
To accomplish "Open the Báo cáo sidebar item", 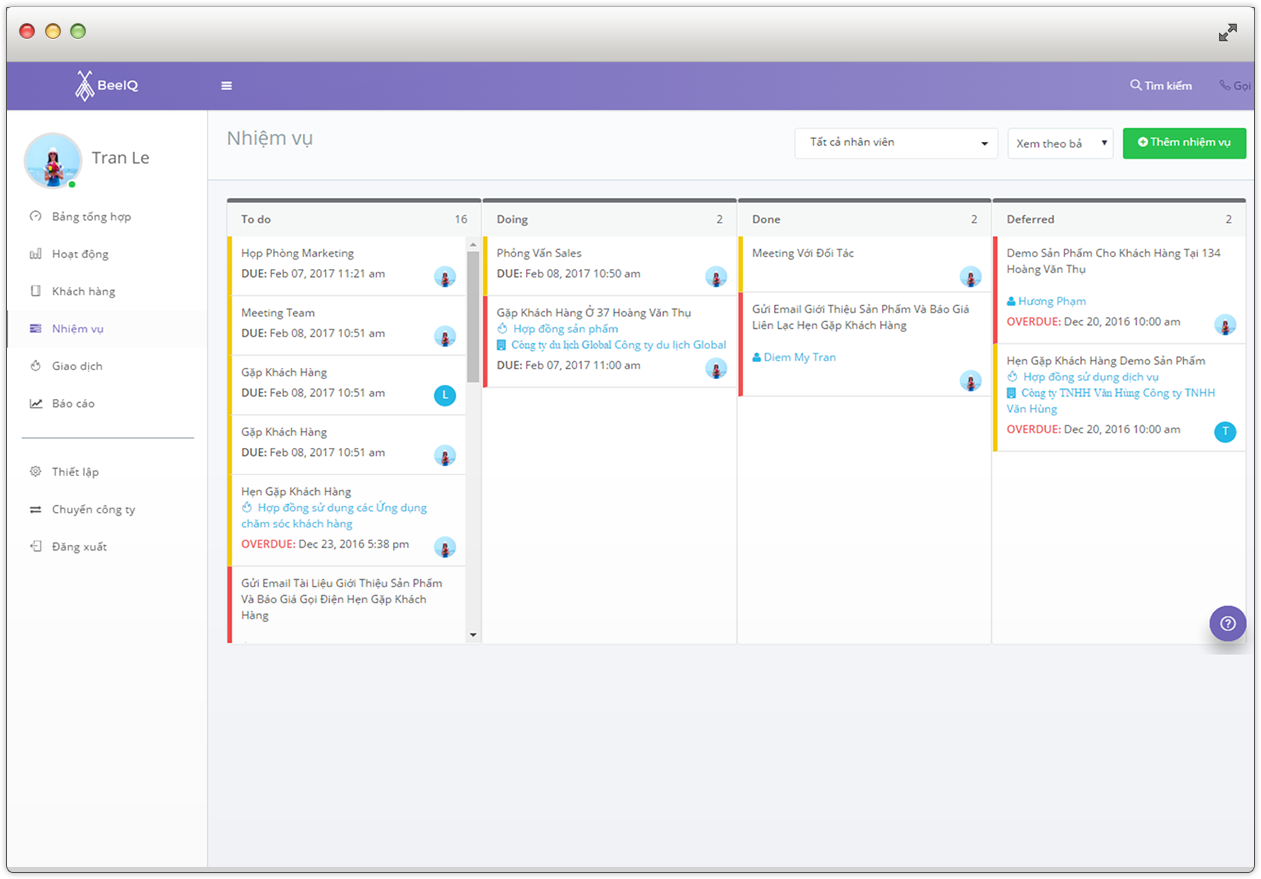I will [73, 404].
